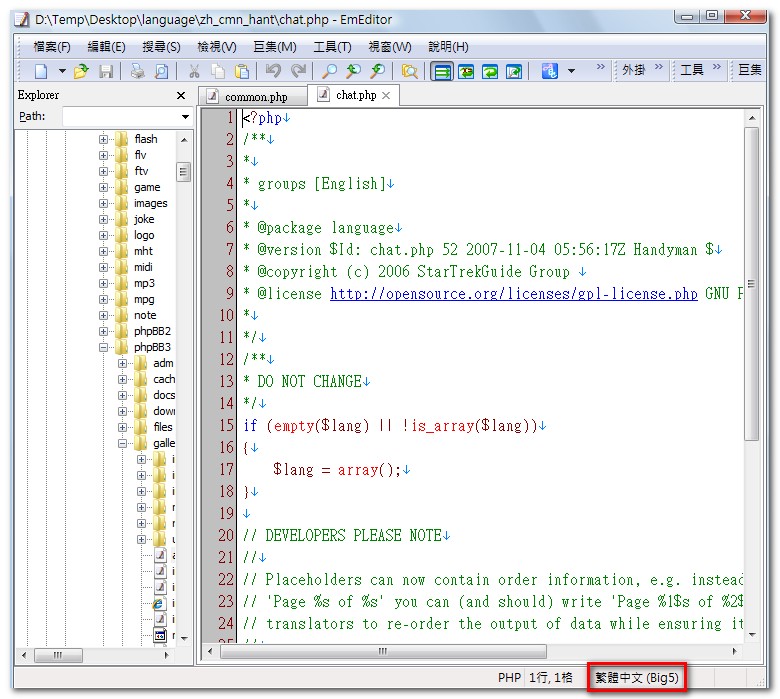Open the 說明(H) menu
780x699 pixels.
coord(448,47)
